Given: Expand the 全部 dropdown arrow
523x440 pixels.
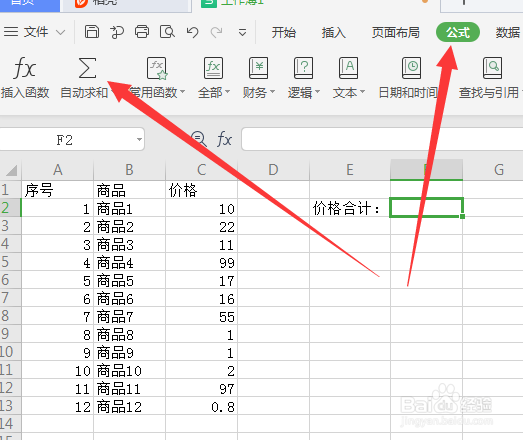Looking at the screenshot, I should coord(227,91).
